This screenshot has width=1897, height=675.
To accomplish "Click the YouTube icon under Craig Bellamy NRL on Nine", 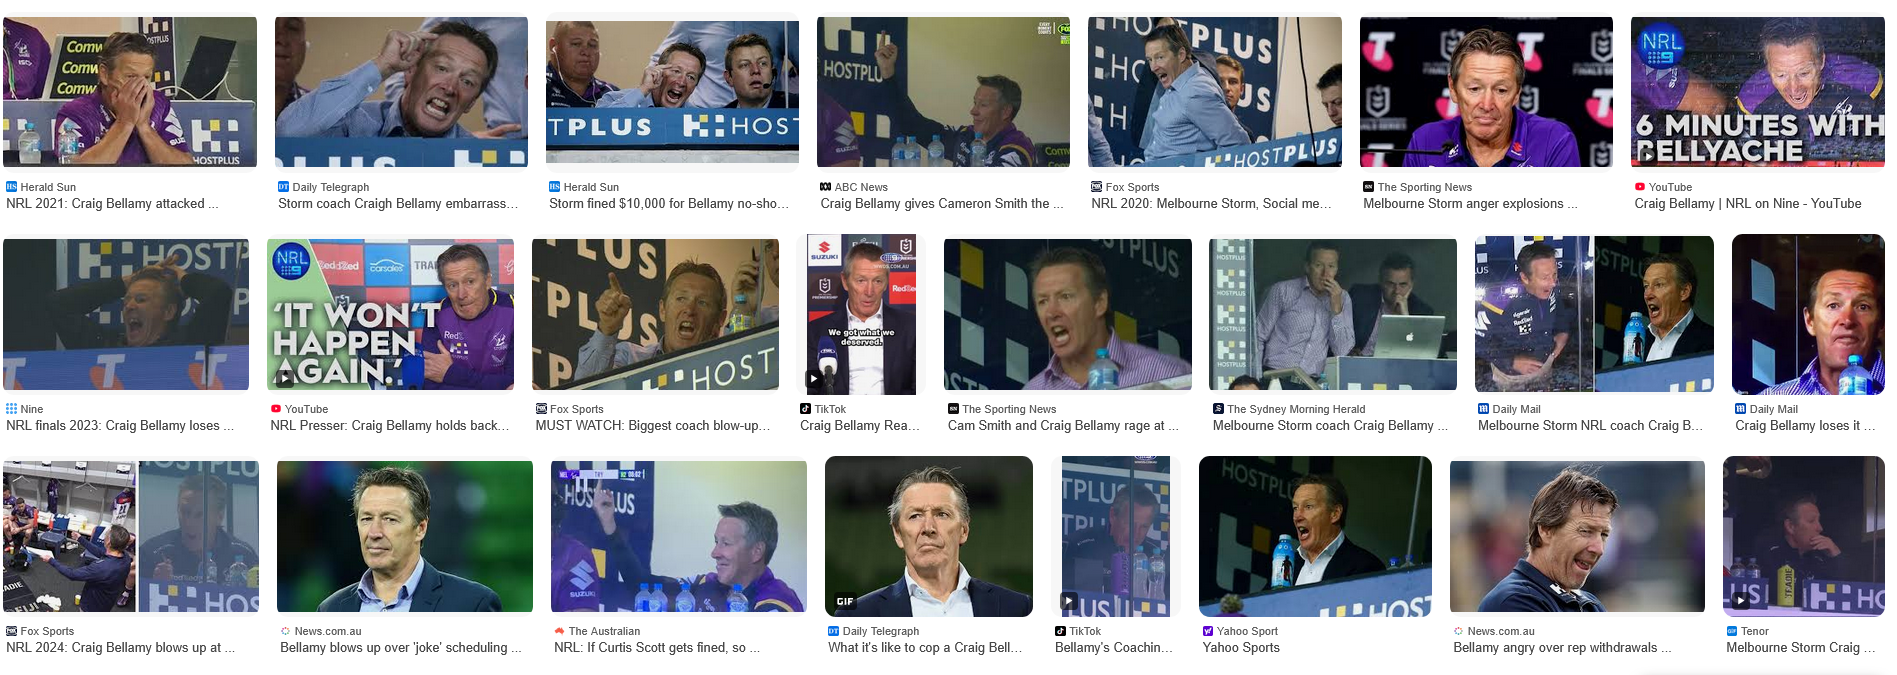I will pyautogui.click(x=1640, y=187).
